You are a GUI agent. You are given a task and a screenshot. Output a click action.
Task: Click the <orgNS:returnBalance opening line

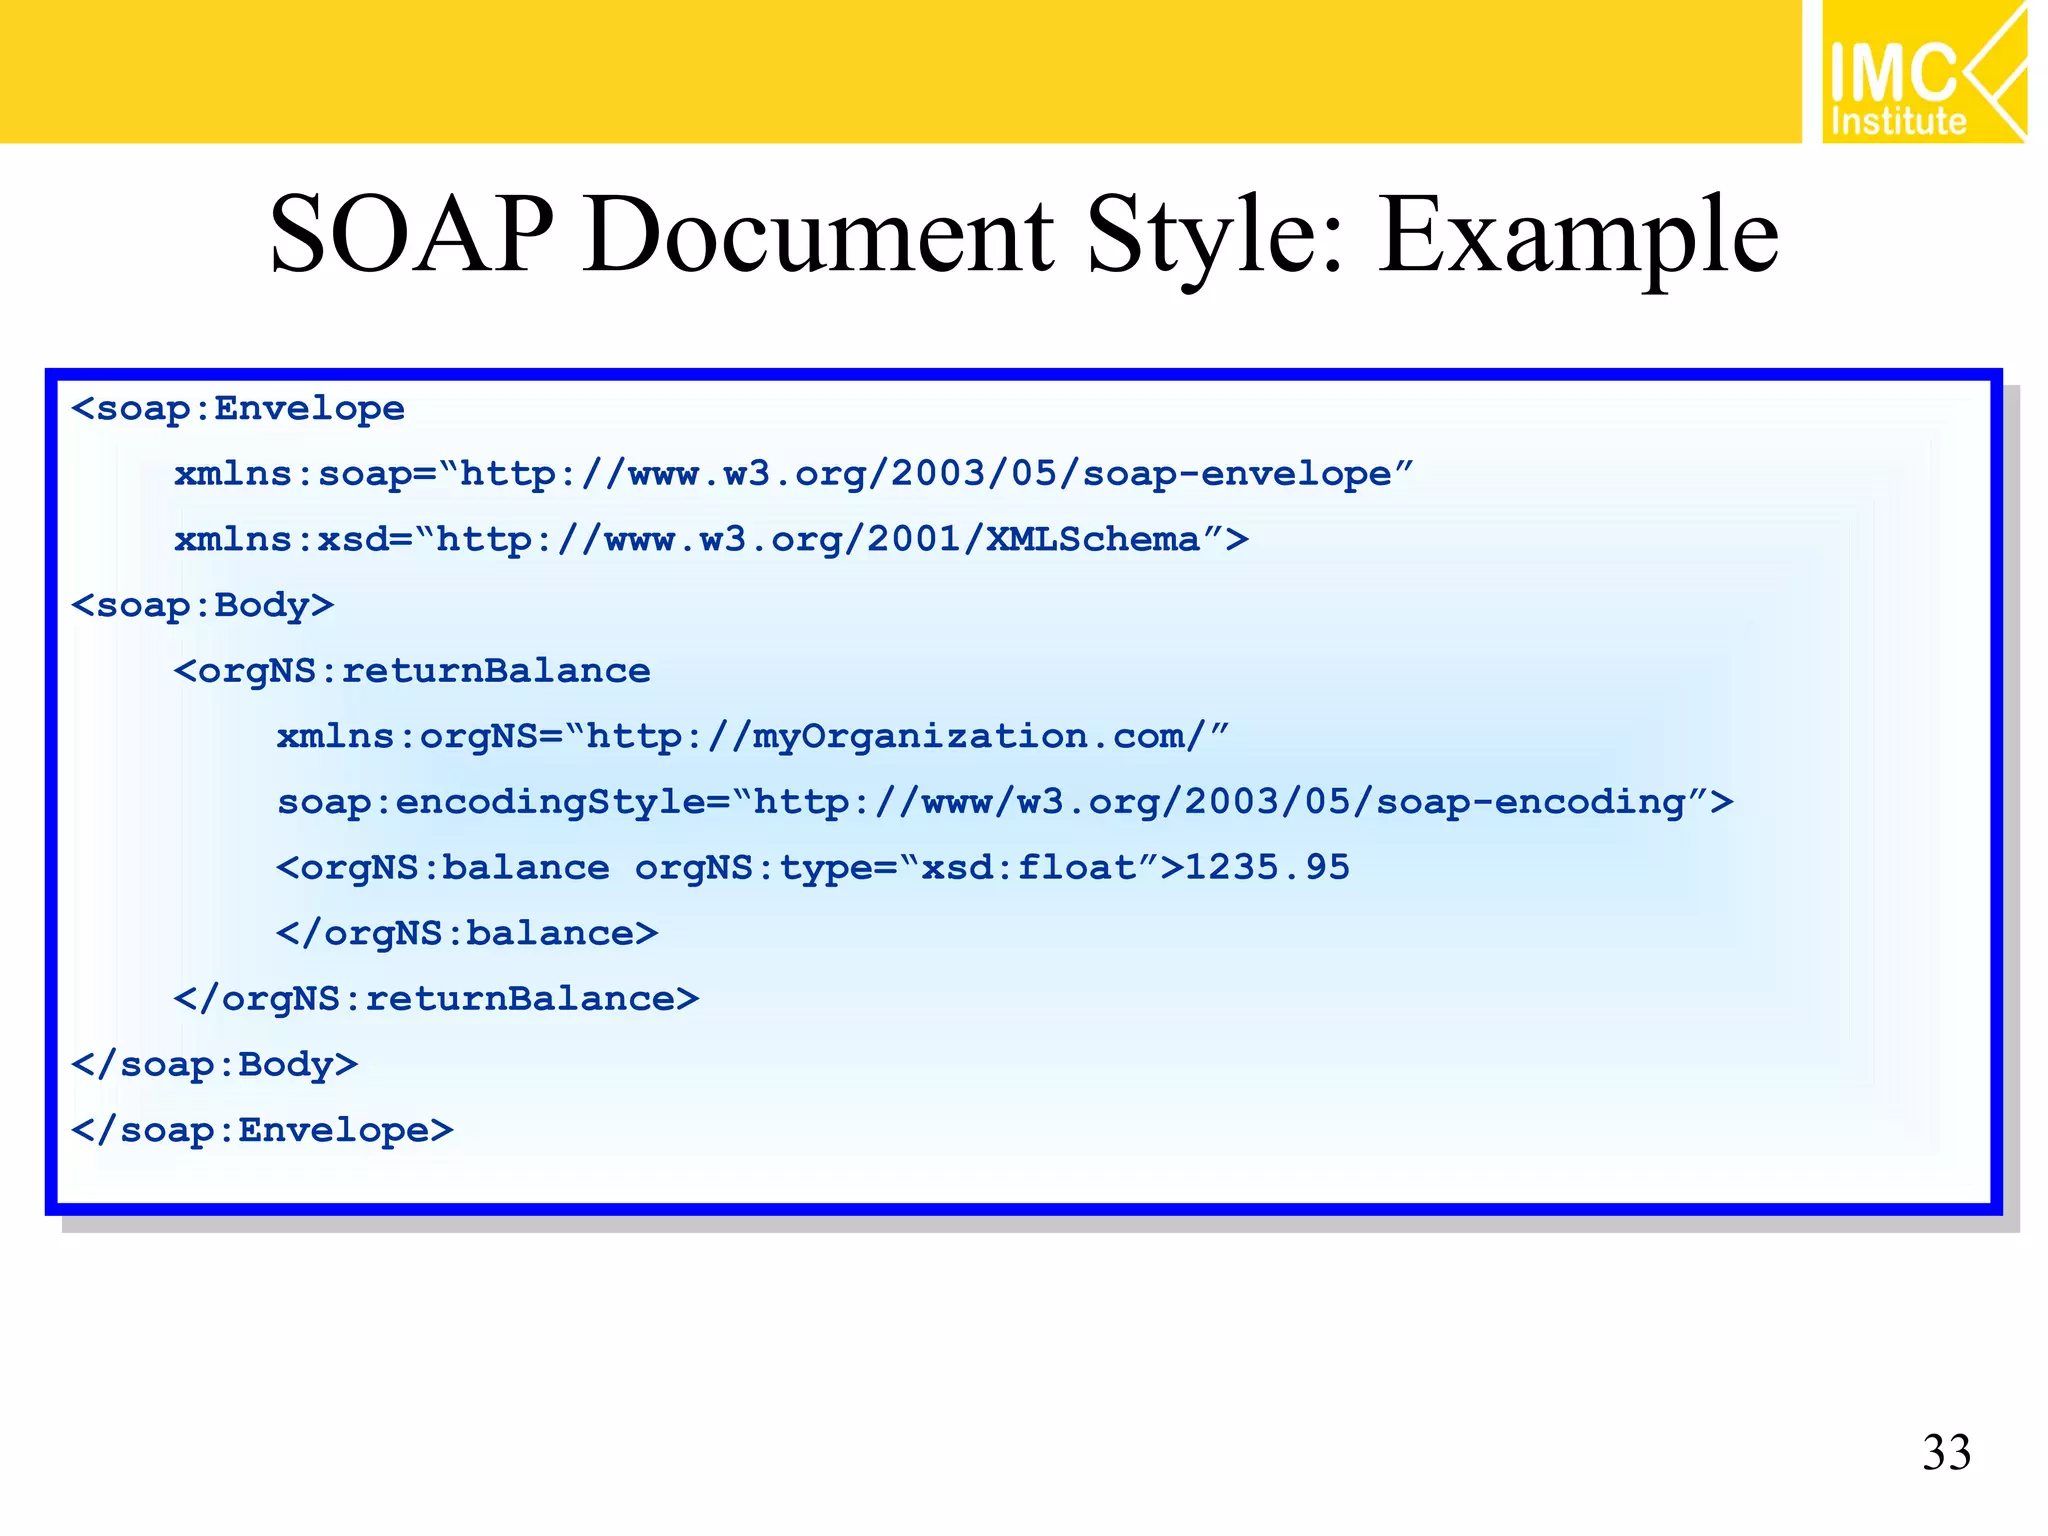click(412, 671)
